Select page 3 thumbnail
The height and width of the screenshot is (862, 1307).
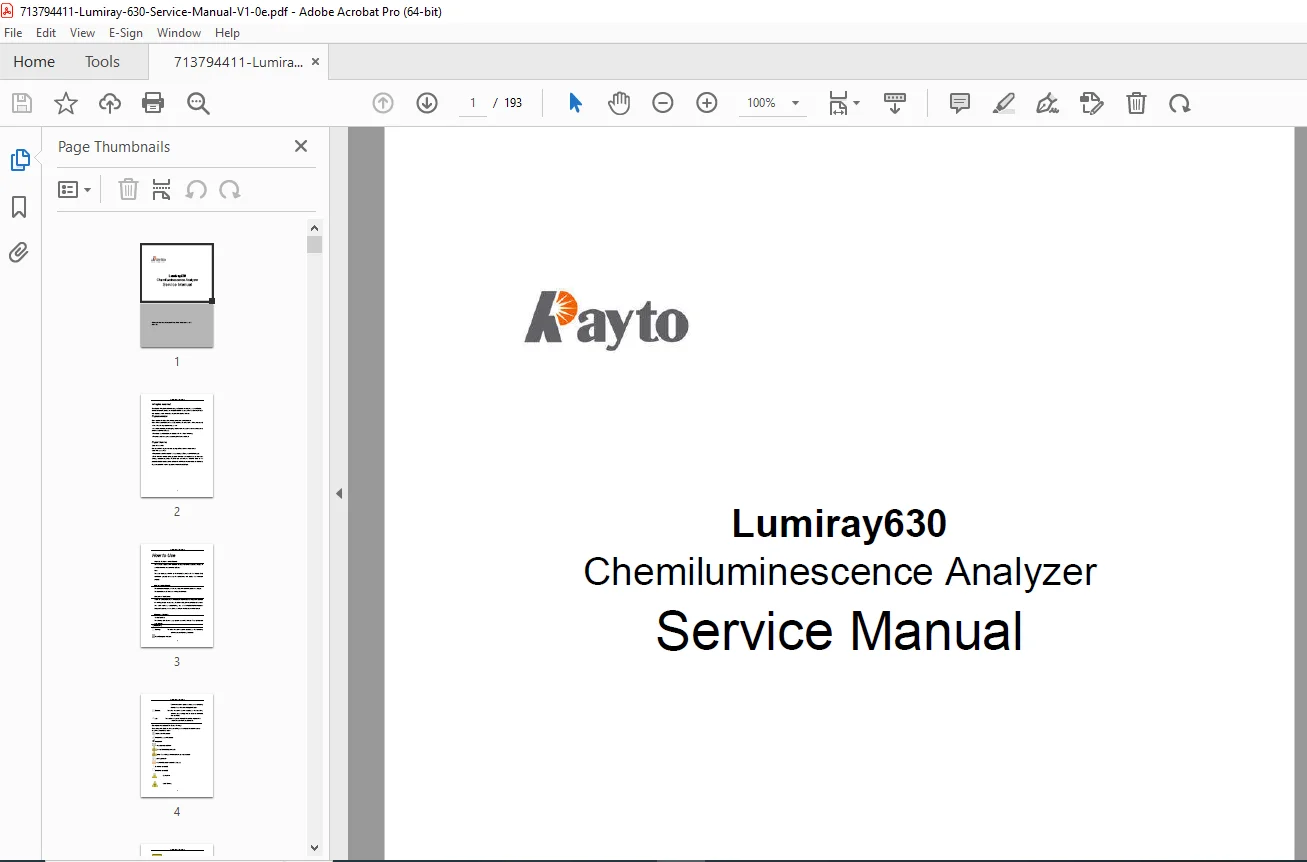tap(177, 596)
